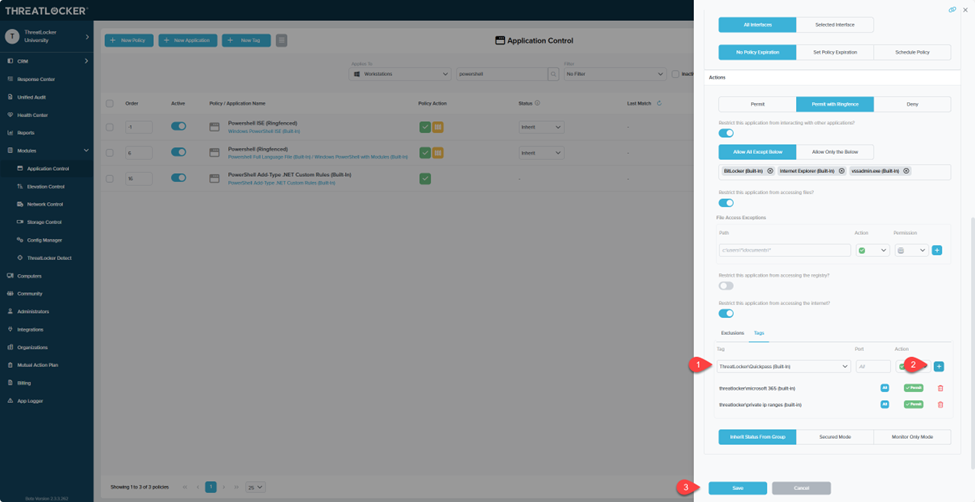Viewport: 975px width, 502px height.
Task: Click the New Application button
Action: tap(188, 40)
